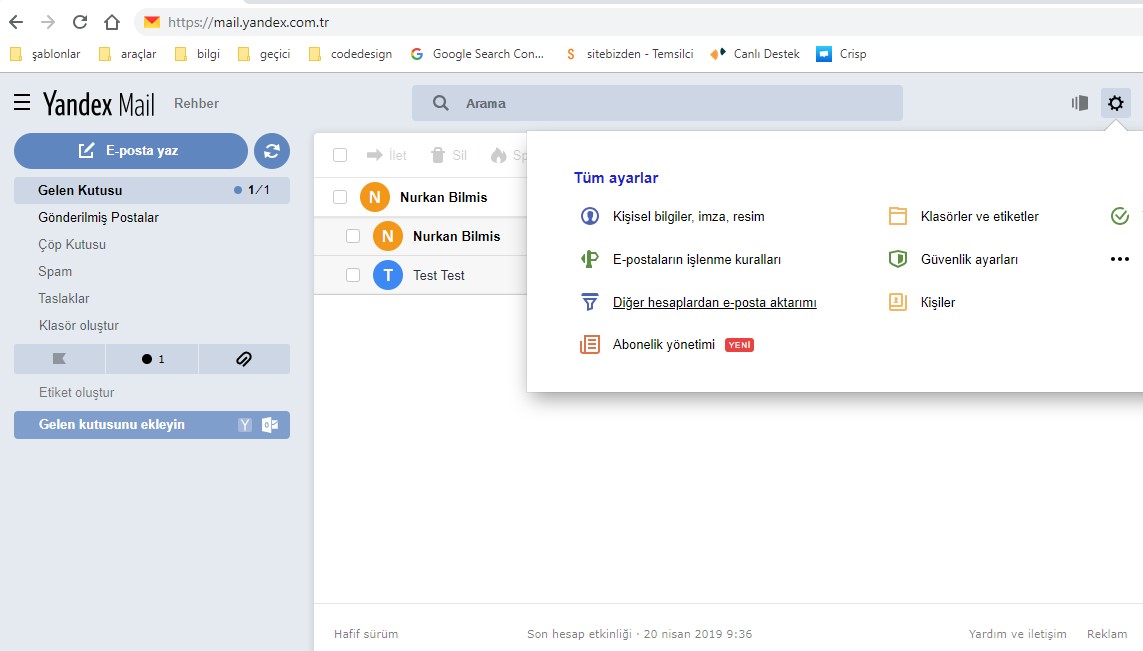Image resolution: width=1143 pixels, height=651 pixels.
Task: Click the Hafif sürüm footer link
Action: tap(366, 634)
